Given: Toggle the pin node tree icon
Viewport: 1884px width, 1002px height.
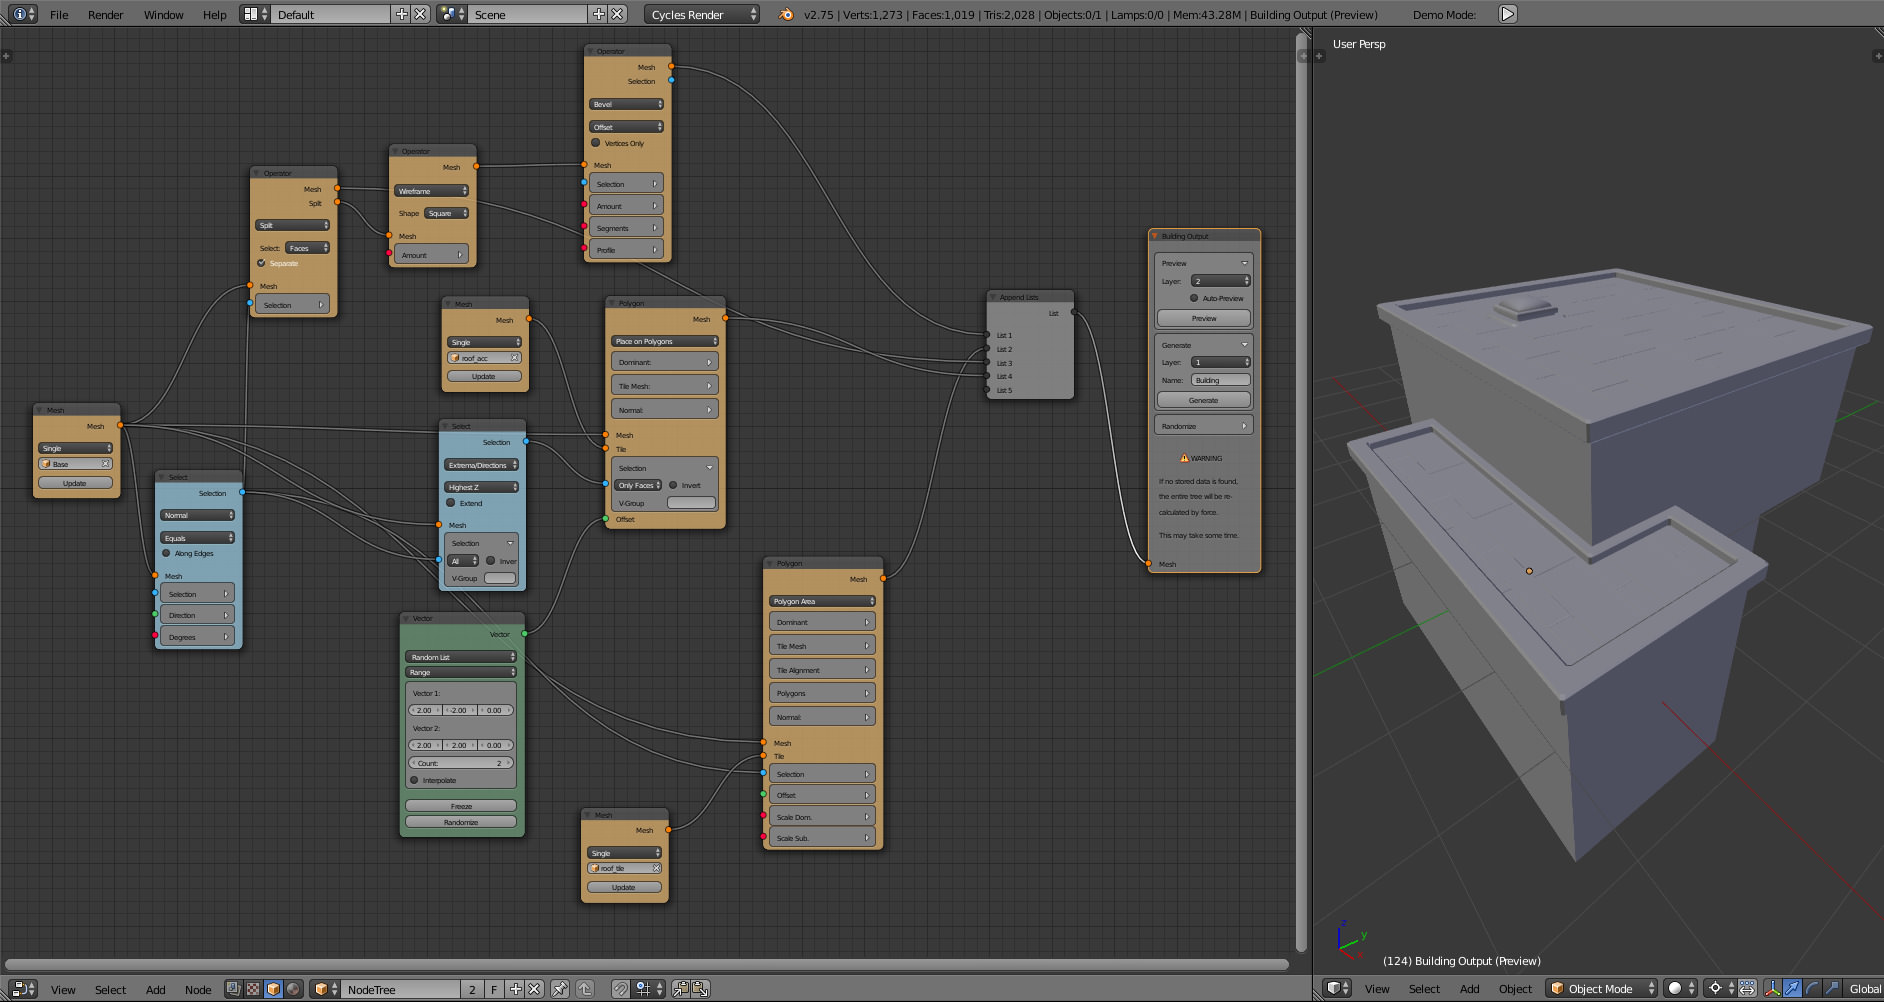Looking at the screenshot, I should tap(560, 989).
